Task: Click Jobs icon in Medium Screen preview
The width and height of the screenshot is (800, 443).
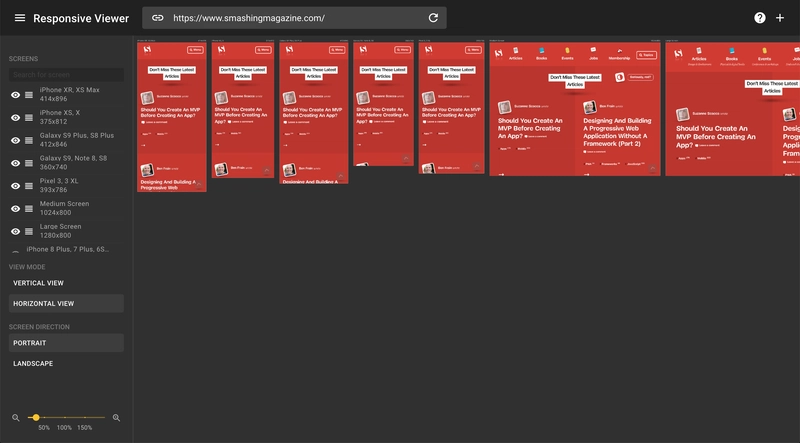Action: click(593, 50)
